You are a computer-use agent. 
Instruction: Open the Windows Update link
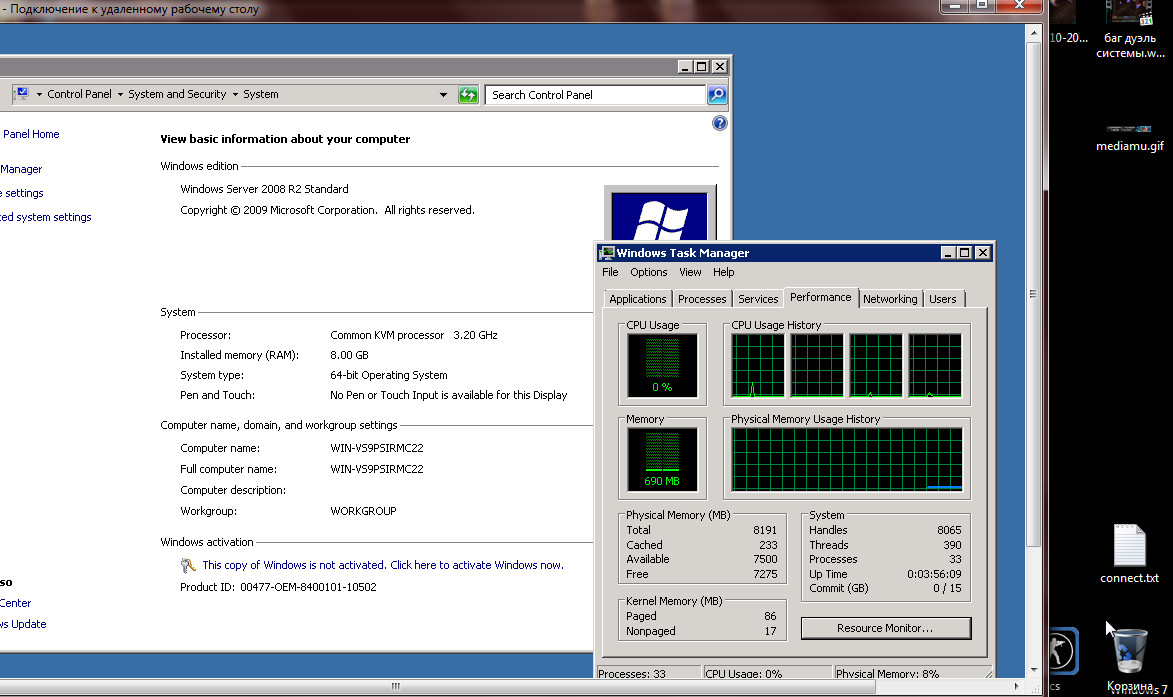[x=23, y=624]
